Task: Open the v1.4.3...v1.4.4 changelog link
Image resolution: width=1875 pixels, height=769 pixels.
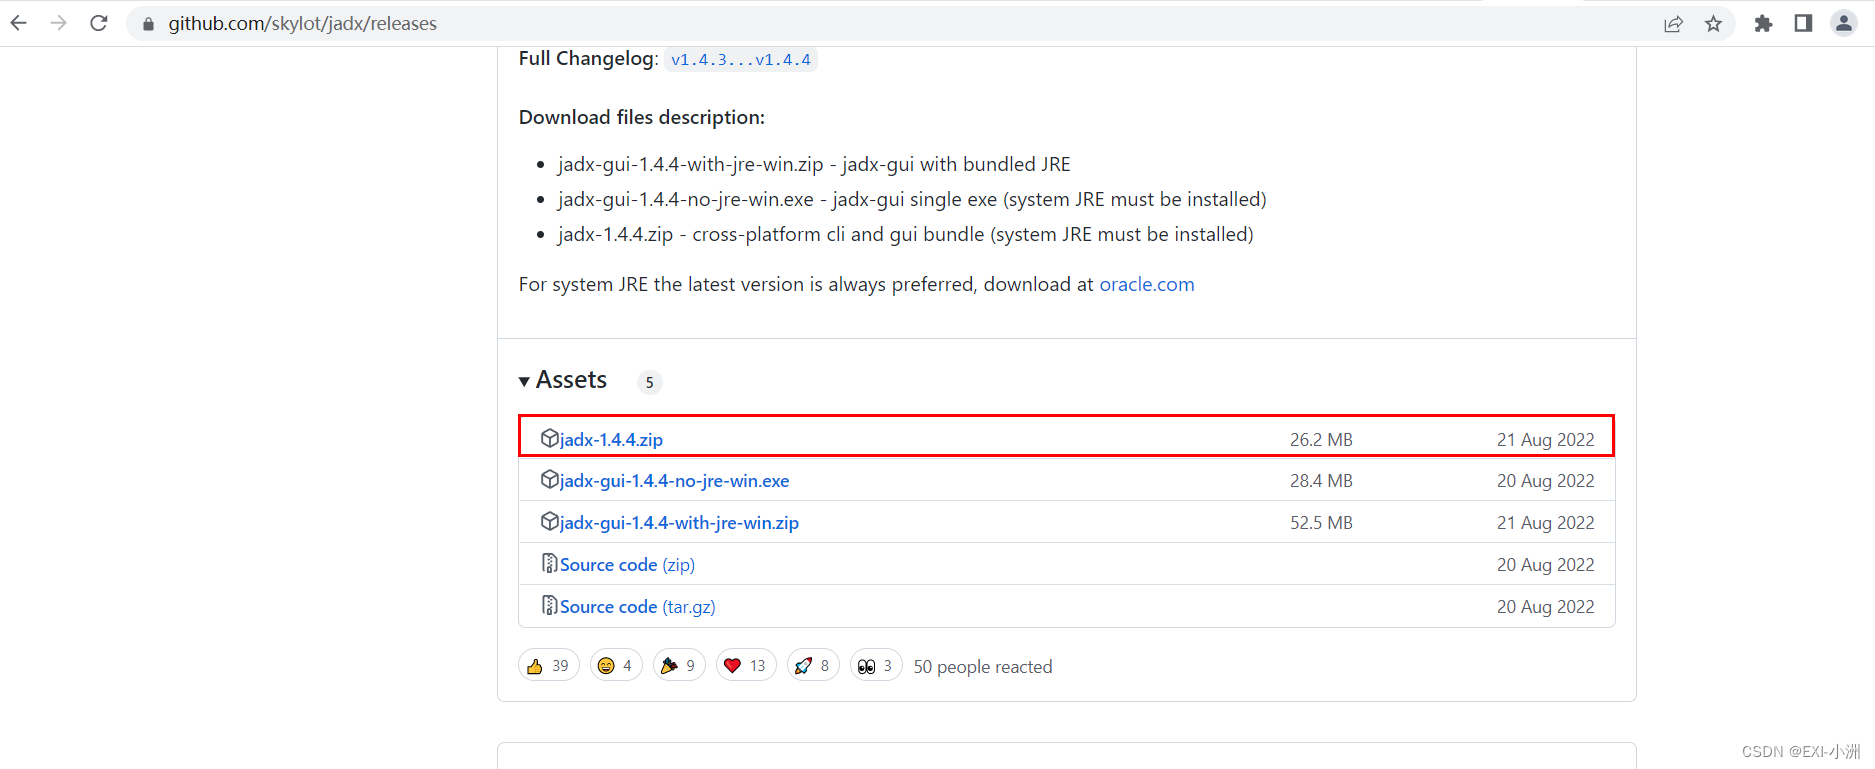Action: (x=741, y=60)
